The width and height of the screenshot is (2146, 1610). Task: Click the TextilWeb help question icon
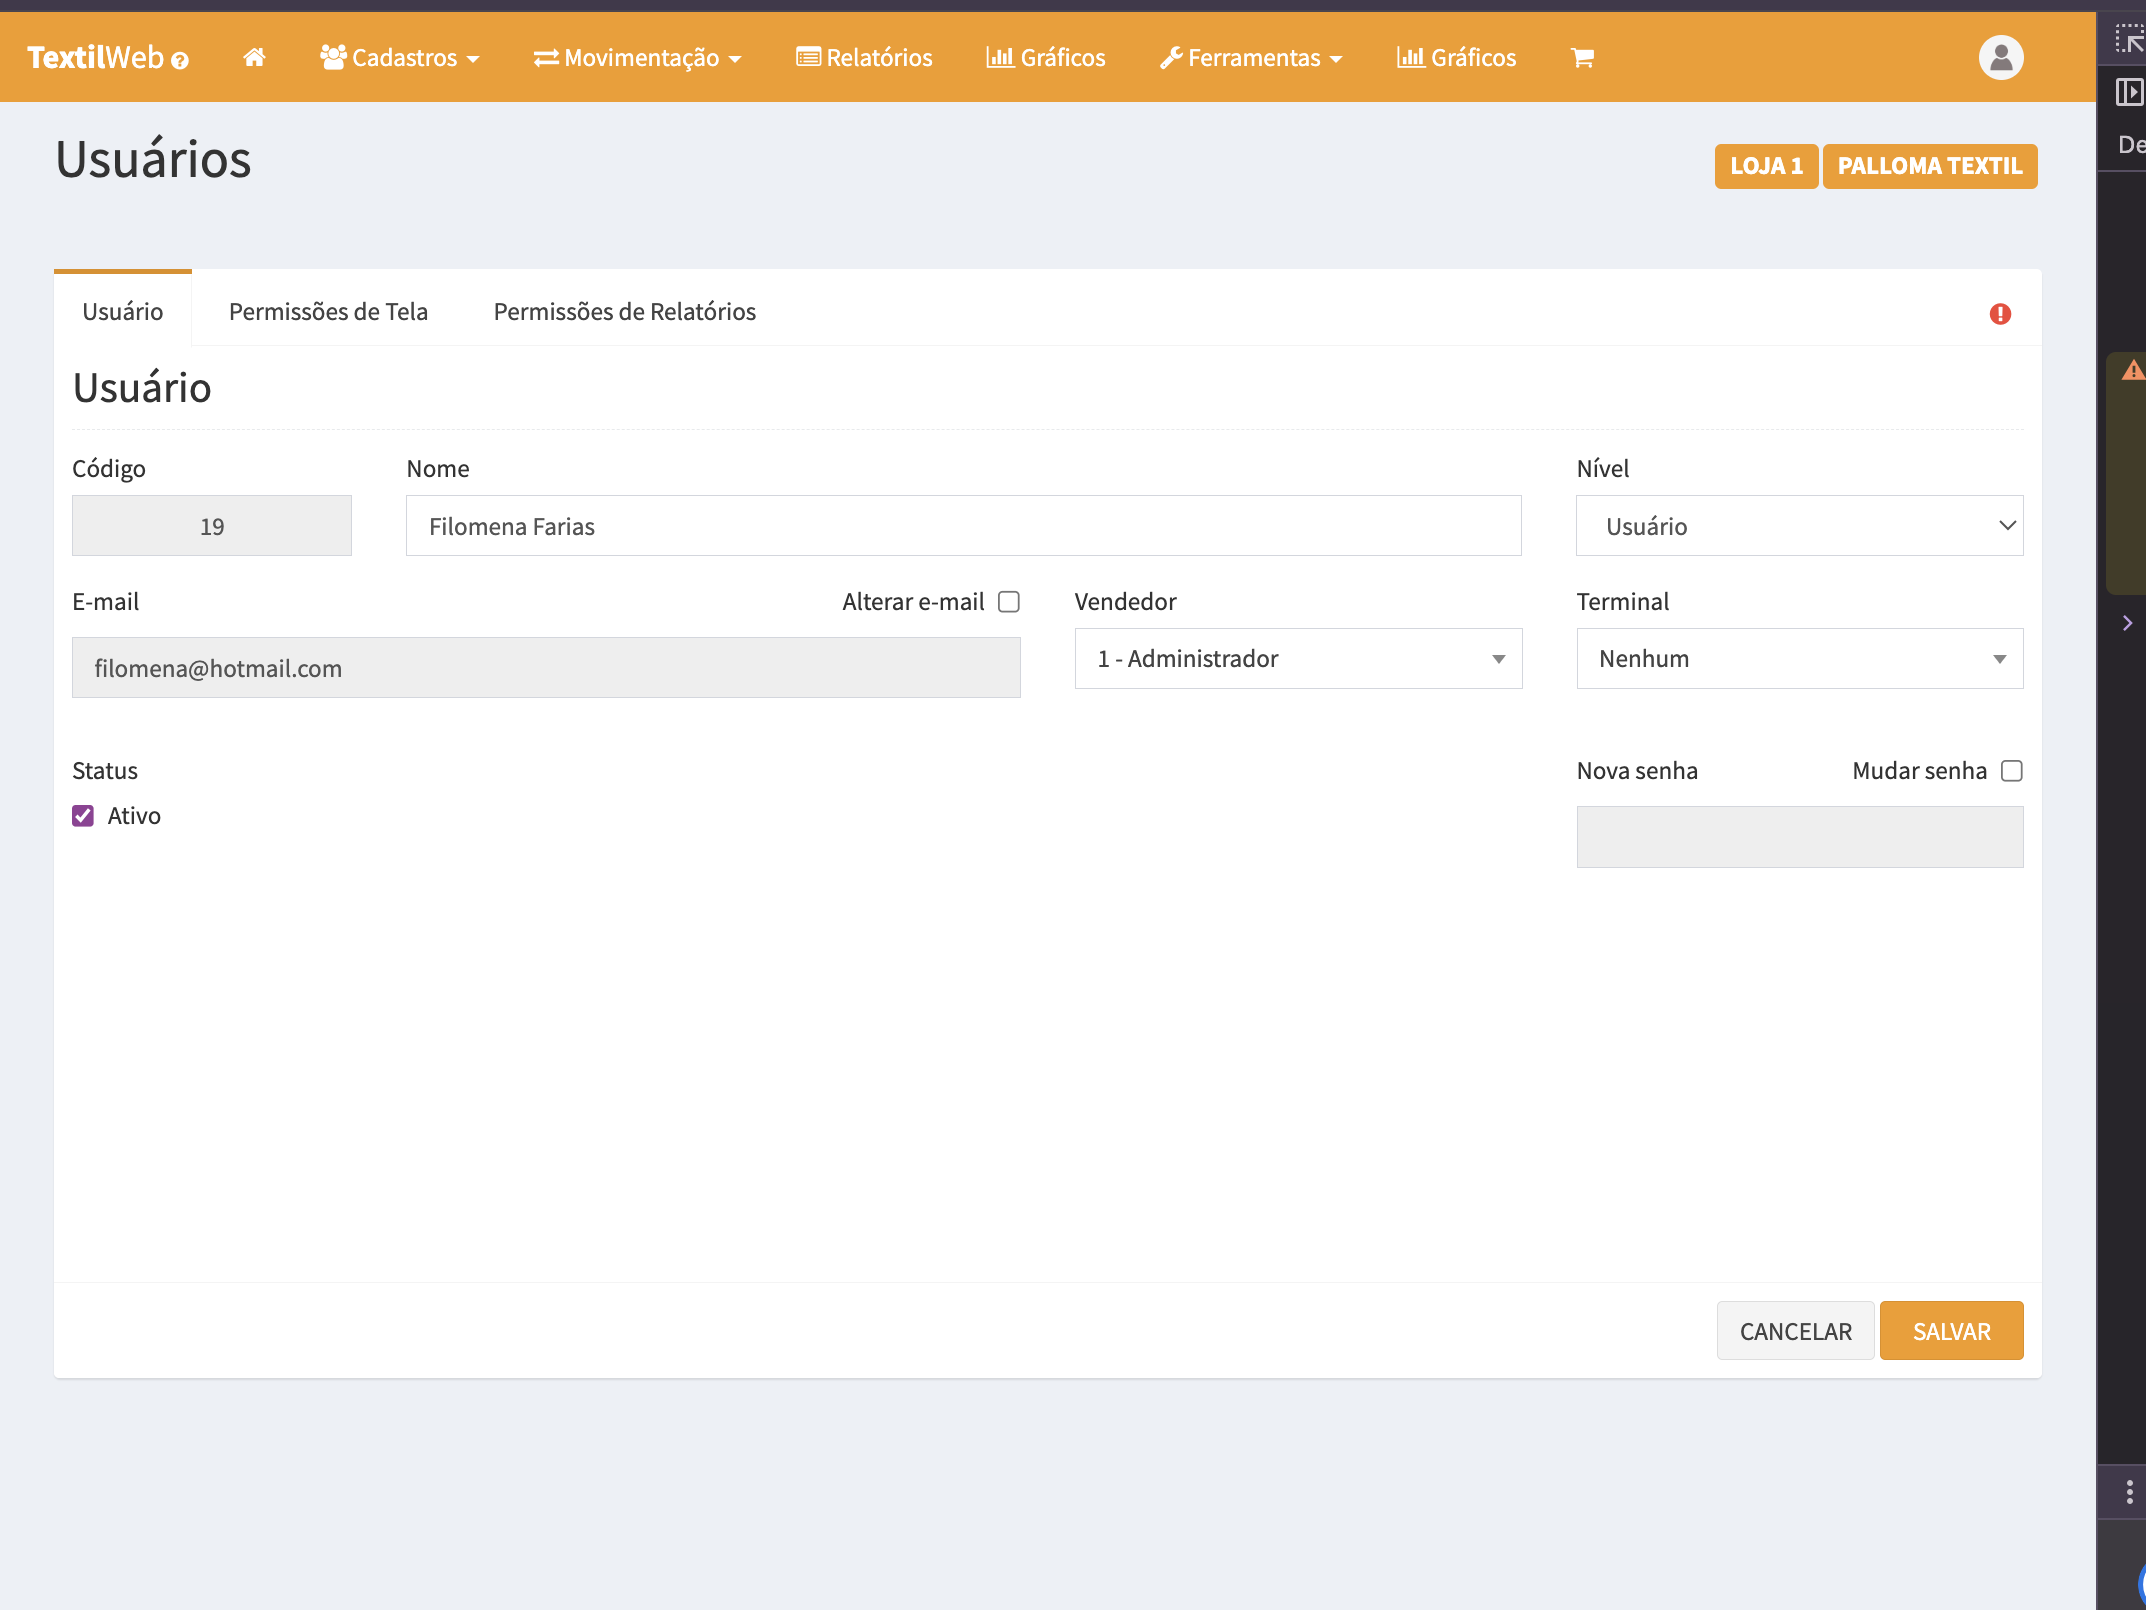(180, 61)
